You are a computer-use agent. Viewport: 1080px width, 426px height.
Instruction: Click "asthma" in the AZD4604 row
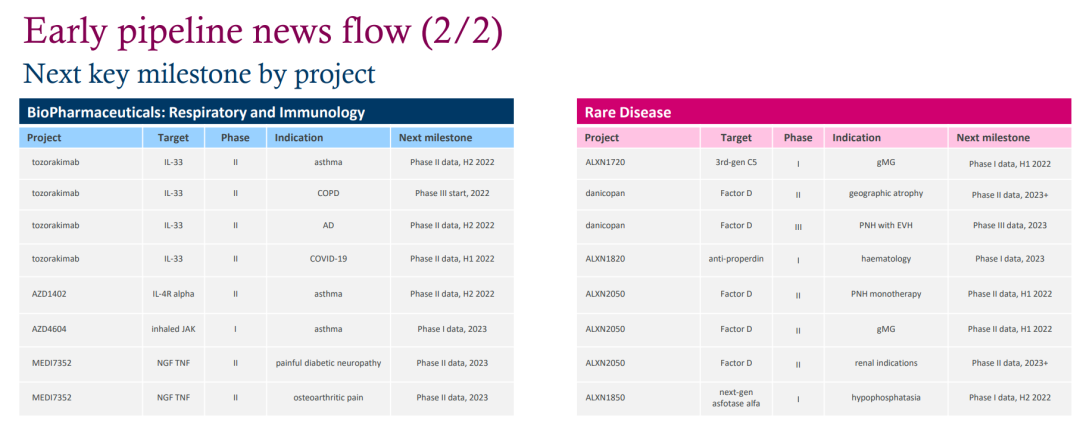(328, 329)
